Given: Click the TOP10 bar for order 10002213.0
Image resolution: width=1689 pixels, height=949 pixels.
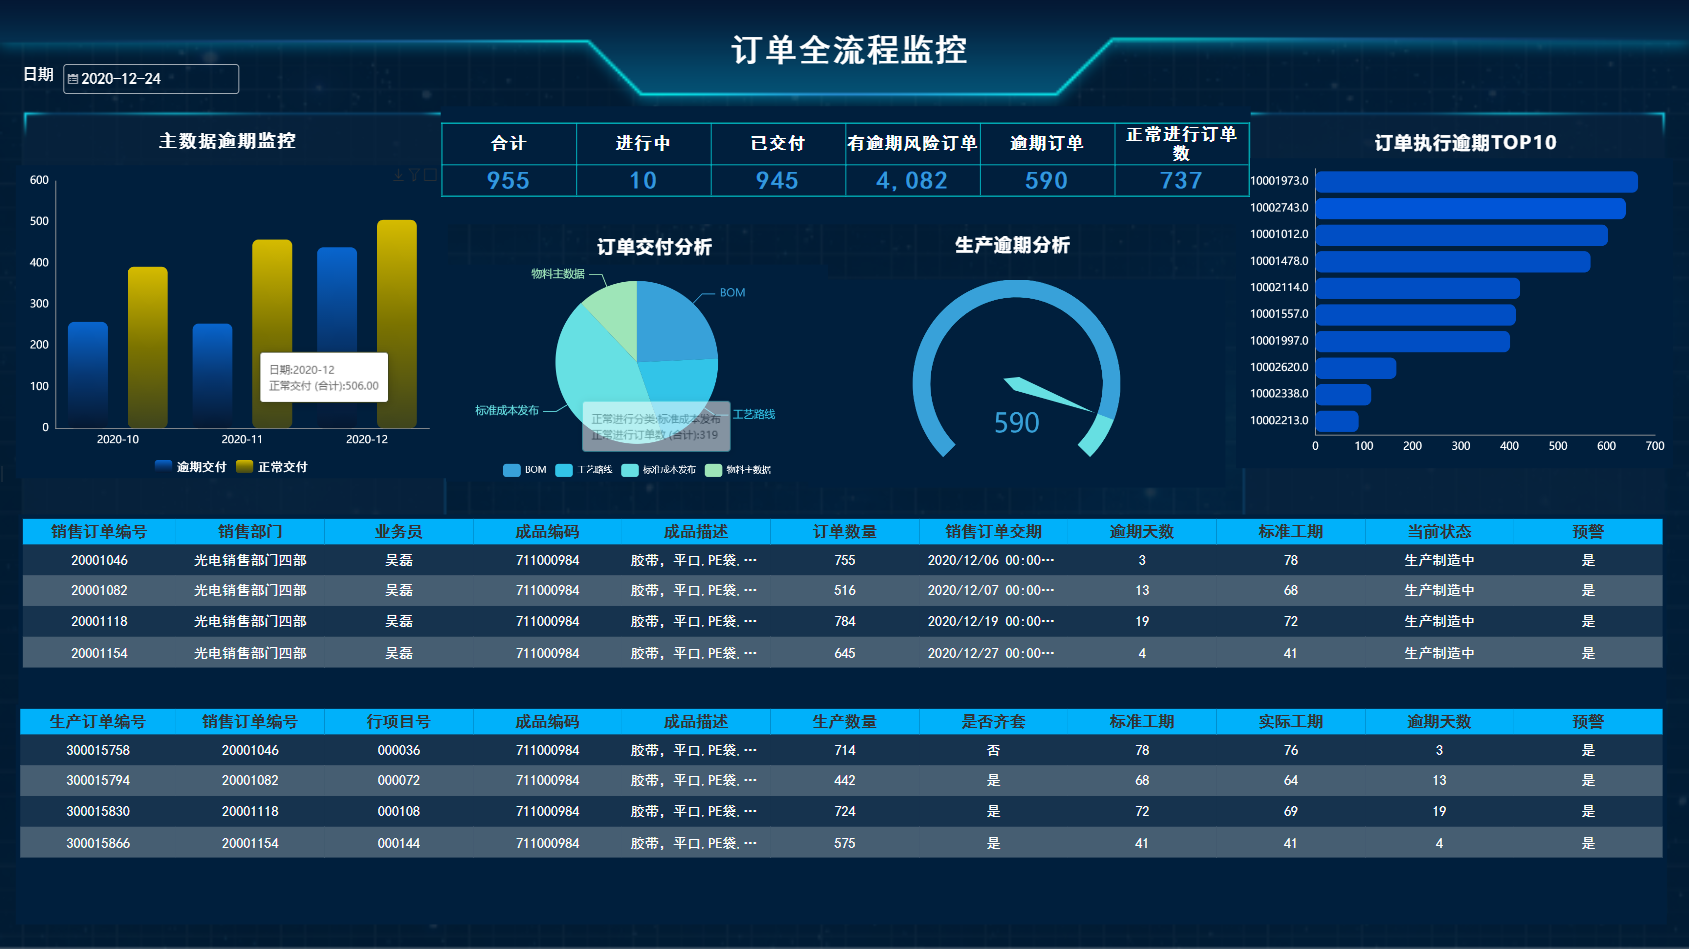Looking at the screenshot, I should (x=1337, y=421).
